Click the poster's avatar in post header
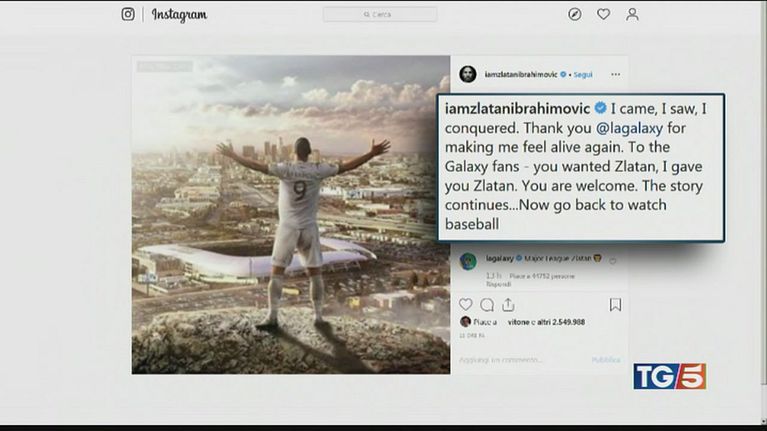 [467, 74]
